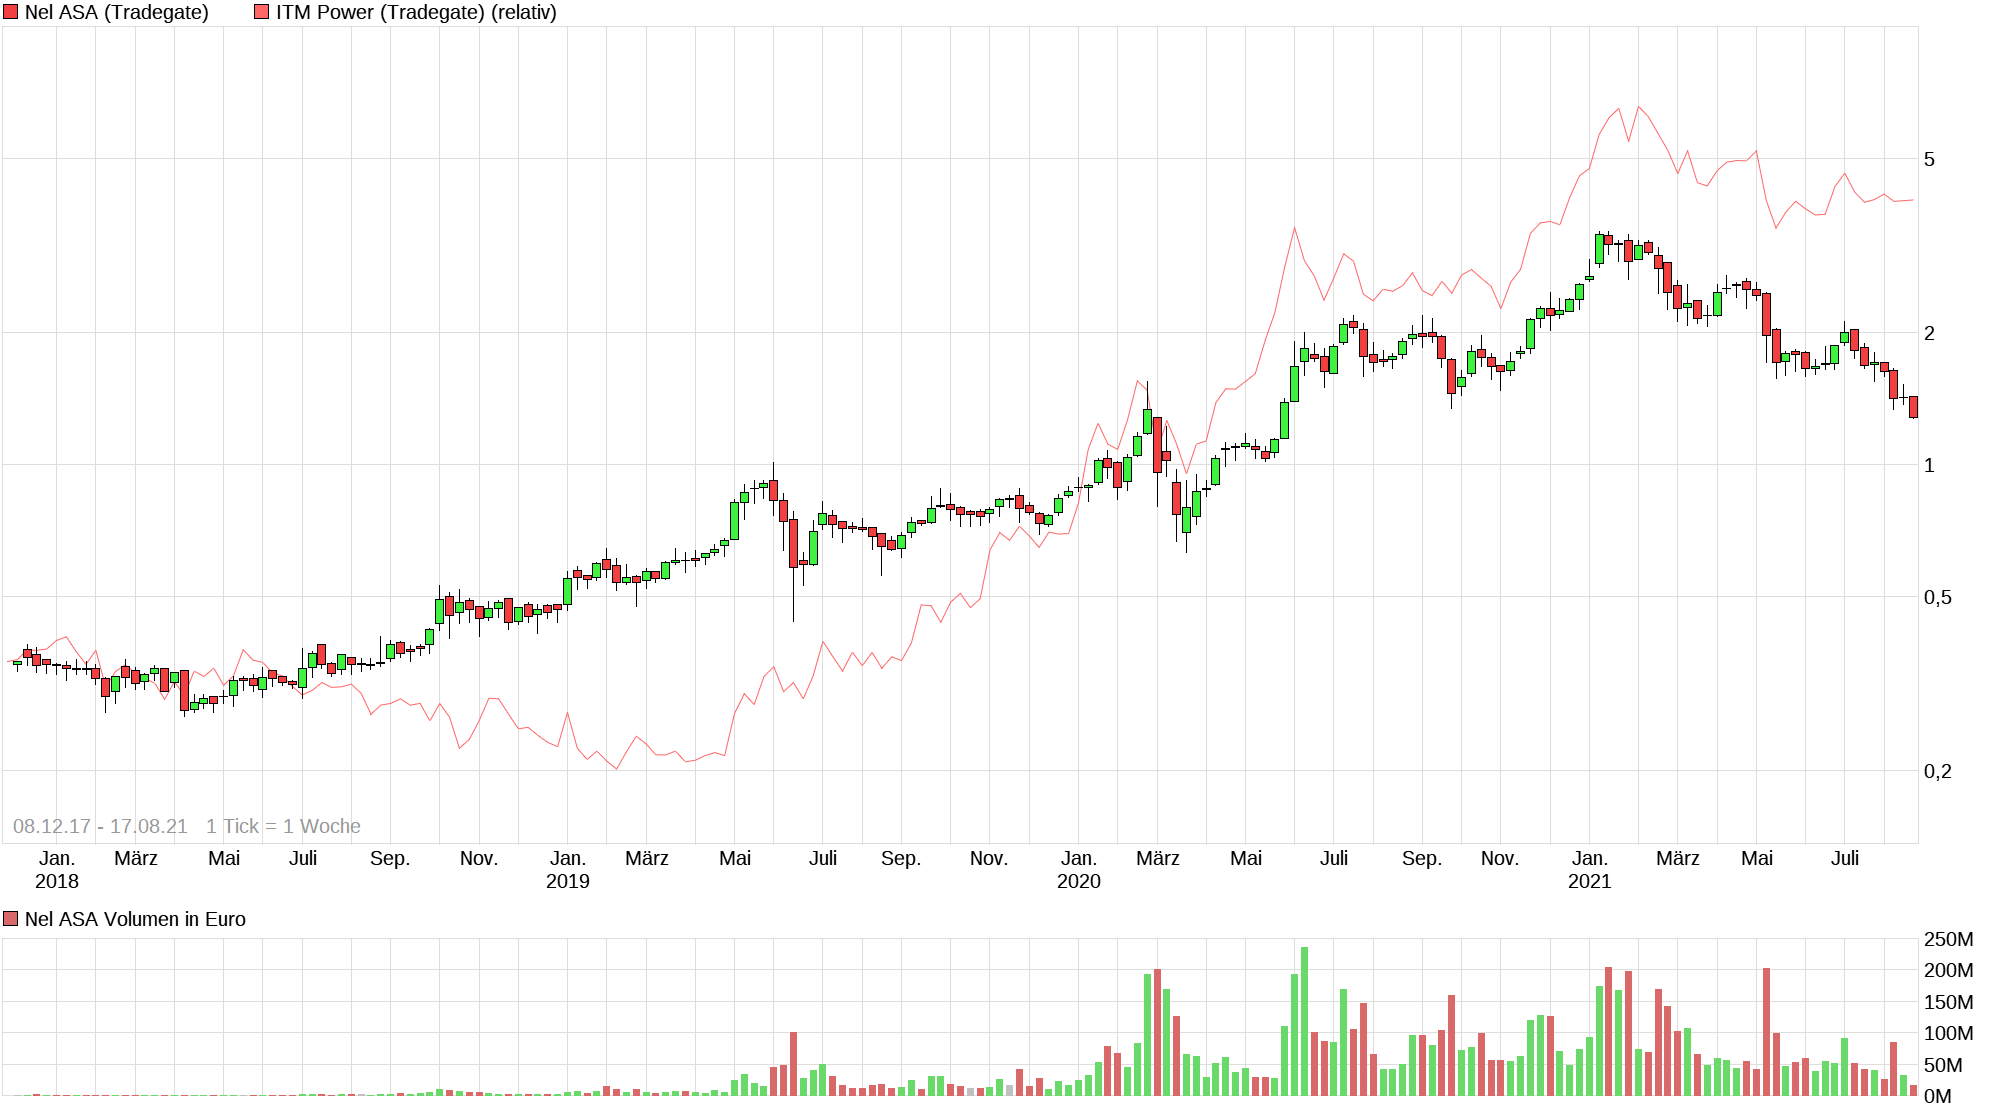Click the tallest green volume bar near Mai 2020
Viewport: 1997px width, 1117px height.
(1304, 1020)
